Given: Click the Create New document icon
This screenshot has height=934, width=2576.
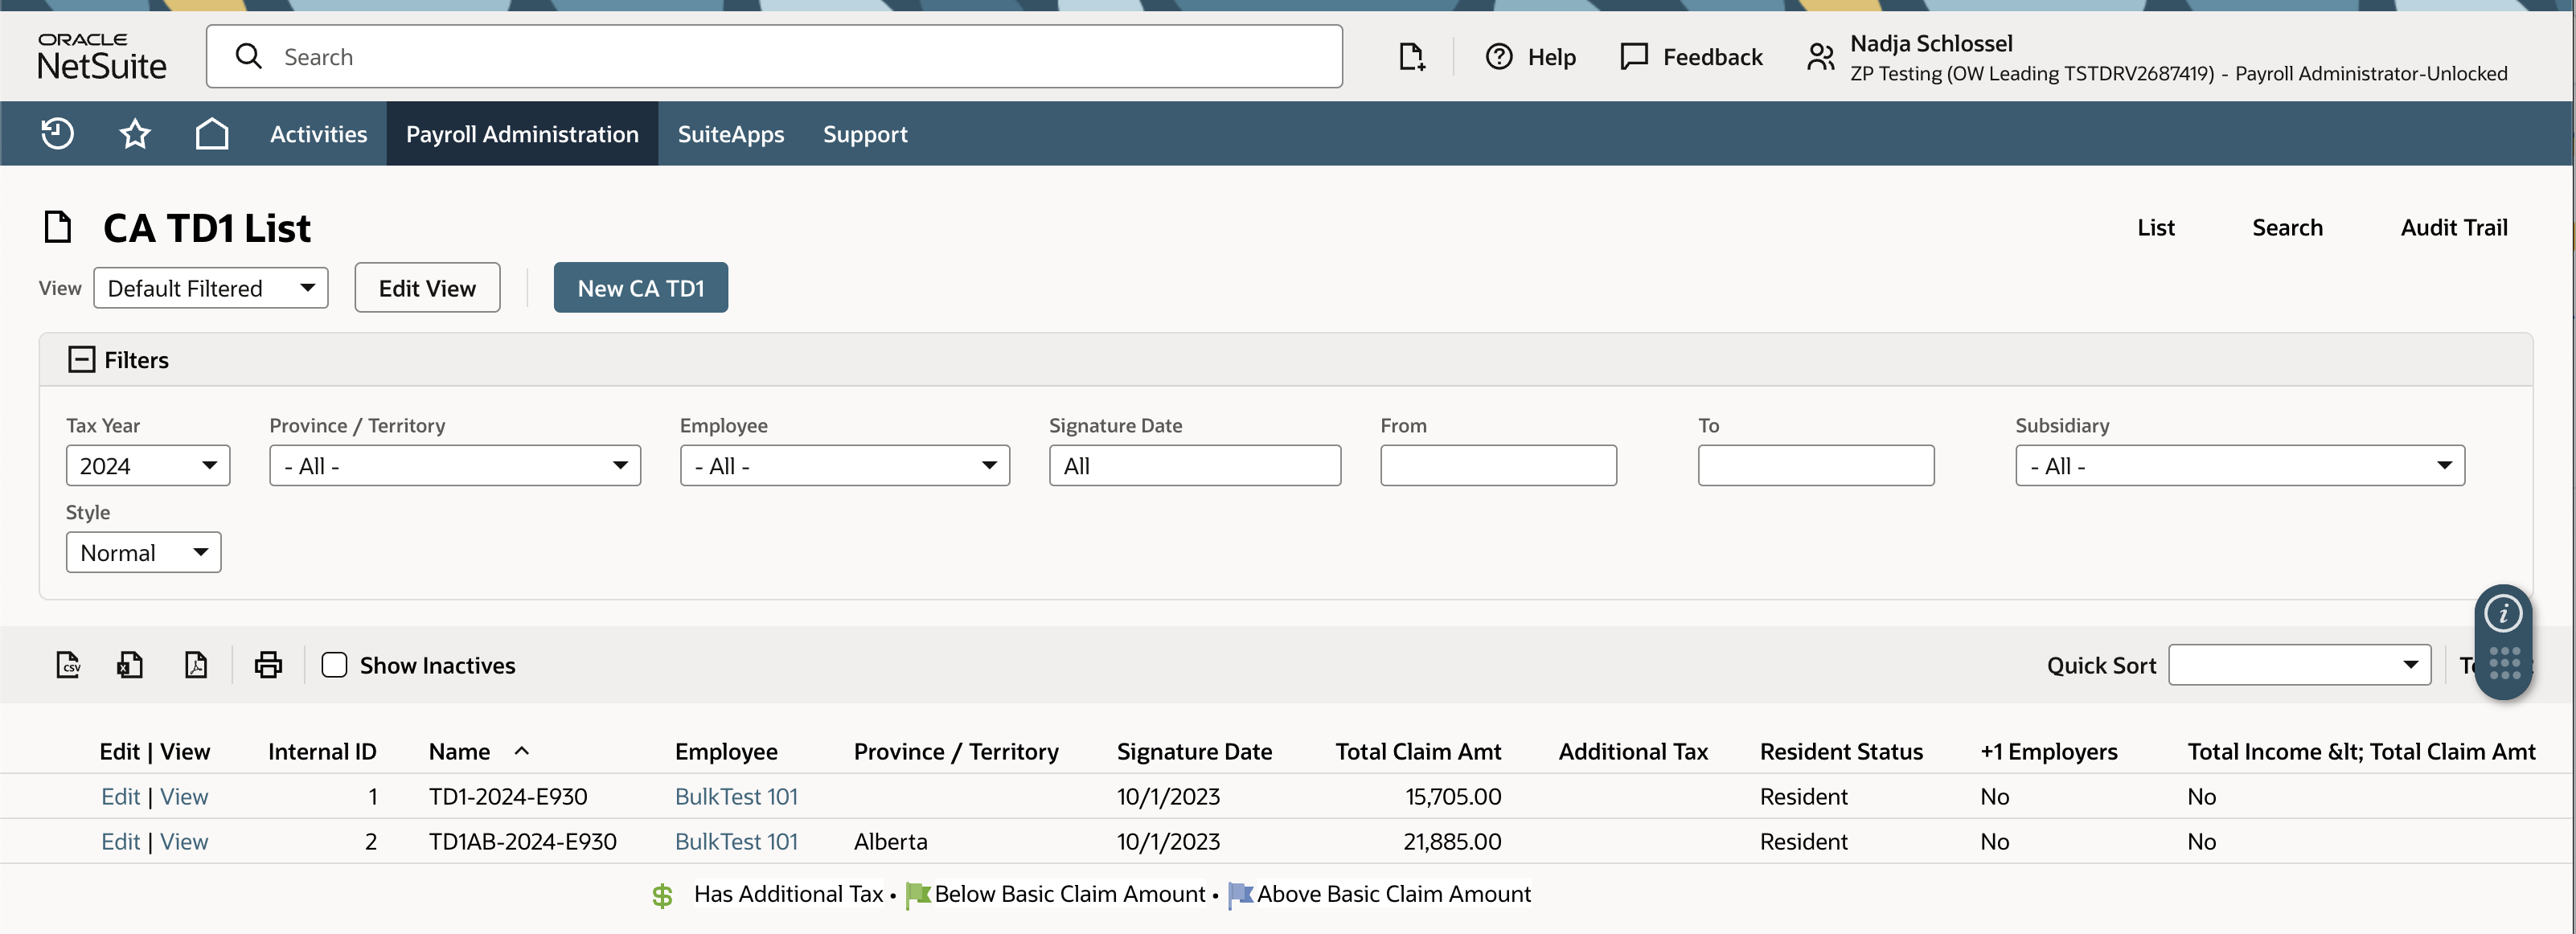Looking at the screenshot, I should 1411,57.
